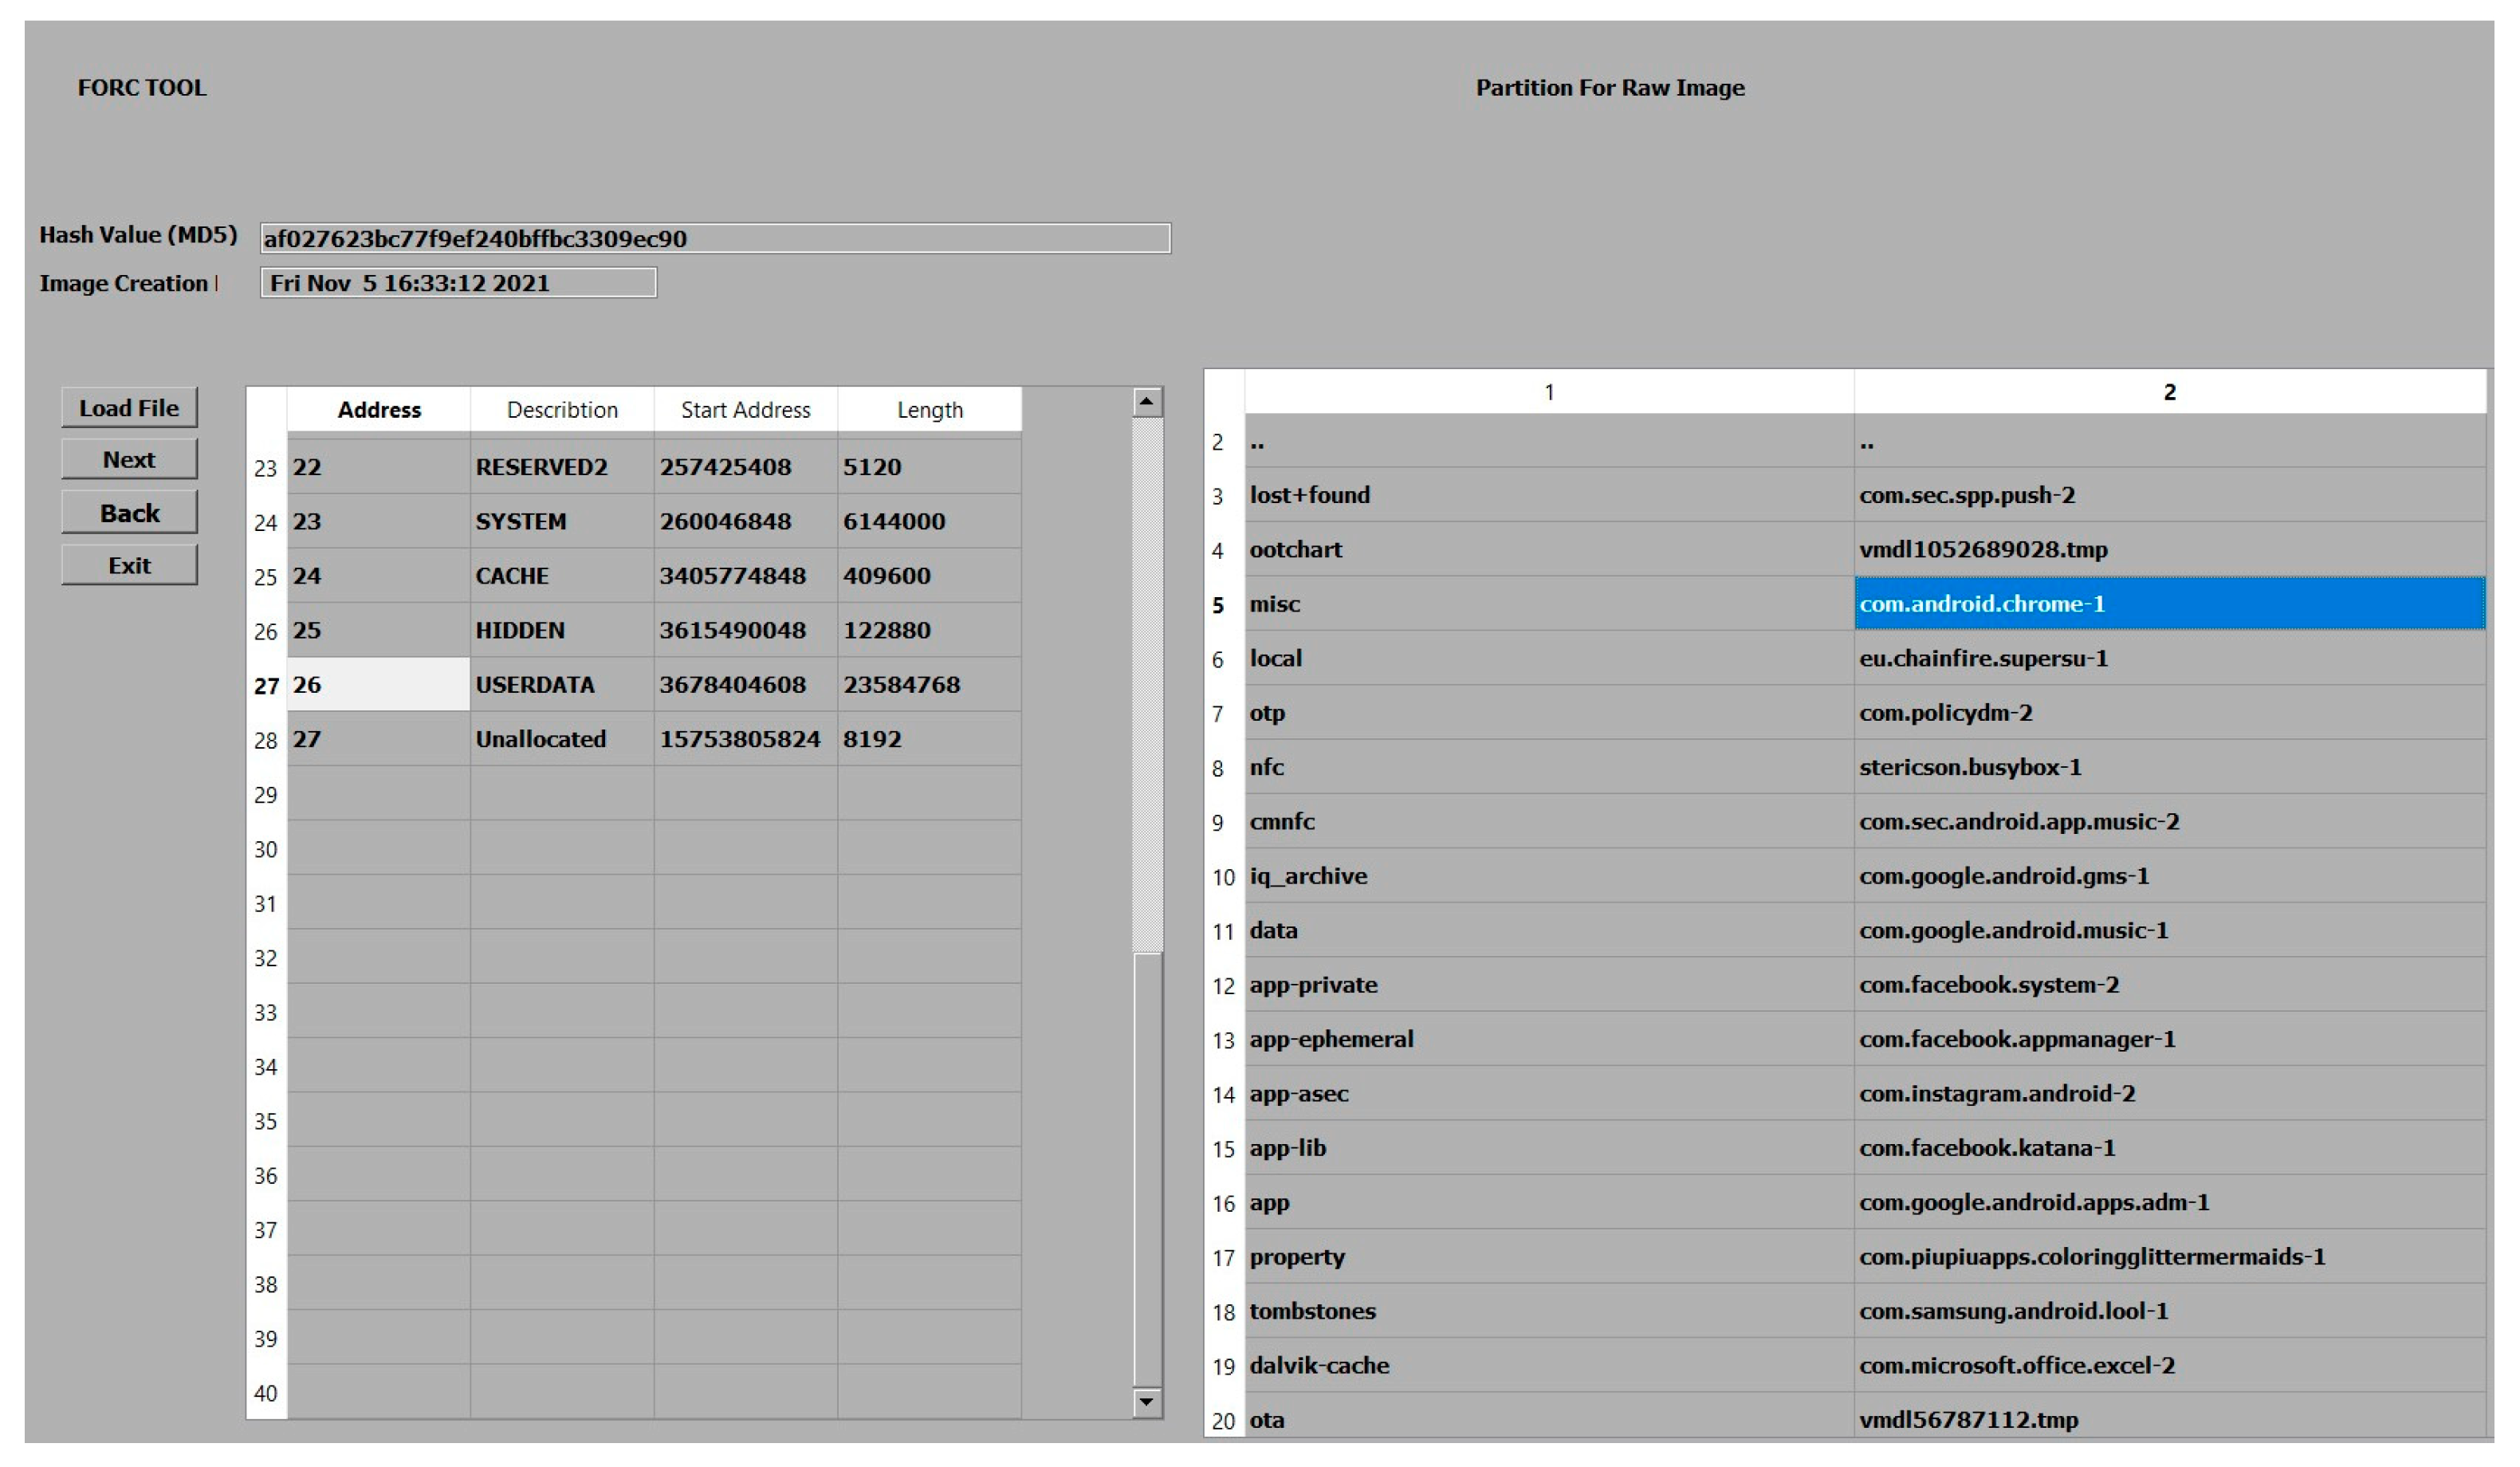Click the image creation date field
2520x1467 pixels.
click(458, 283)
